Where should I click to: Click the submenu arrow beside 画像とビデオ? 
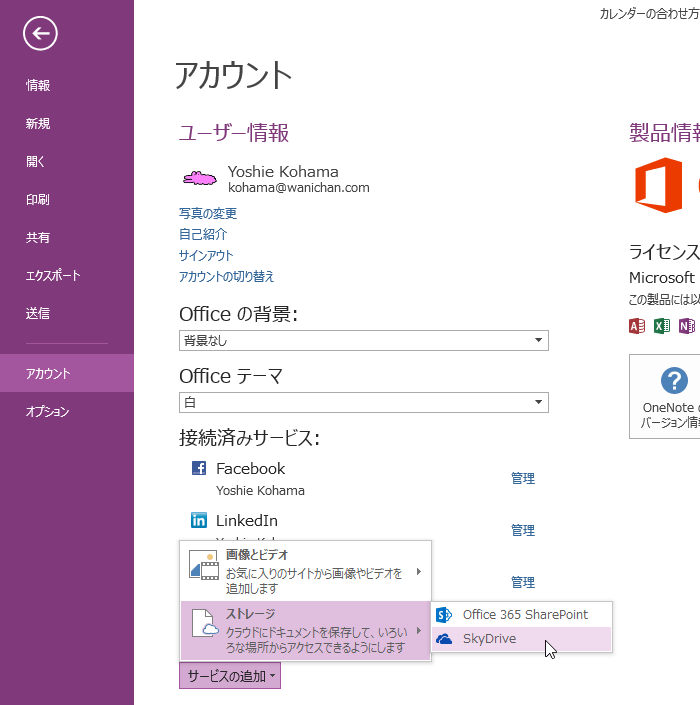419,571
